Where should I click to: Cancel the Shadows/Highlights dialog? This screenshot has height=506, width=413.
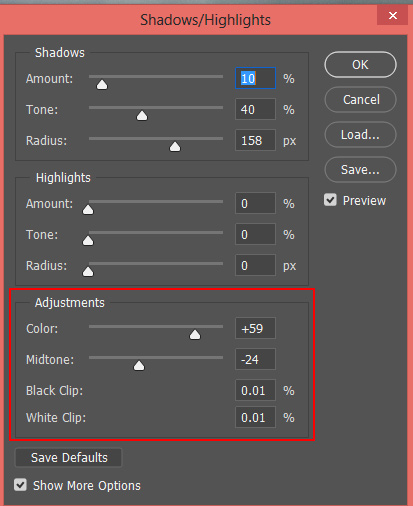pyautogui.click(x=360, y=100)
